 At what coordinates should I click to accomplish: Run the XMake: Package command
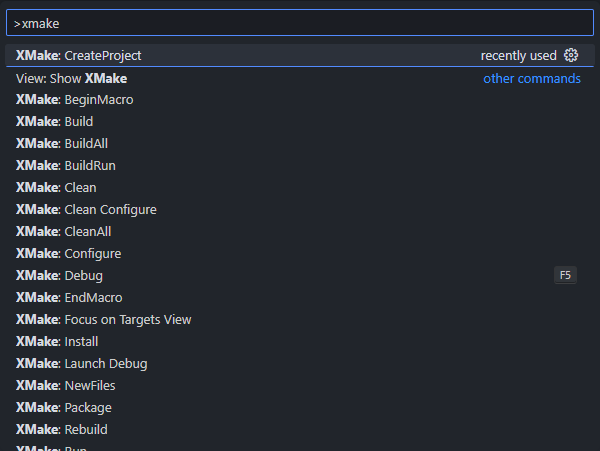[64, 408]
